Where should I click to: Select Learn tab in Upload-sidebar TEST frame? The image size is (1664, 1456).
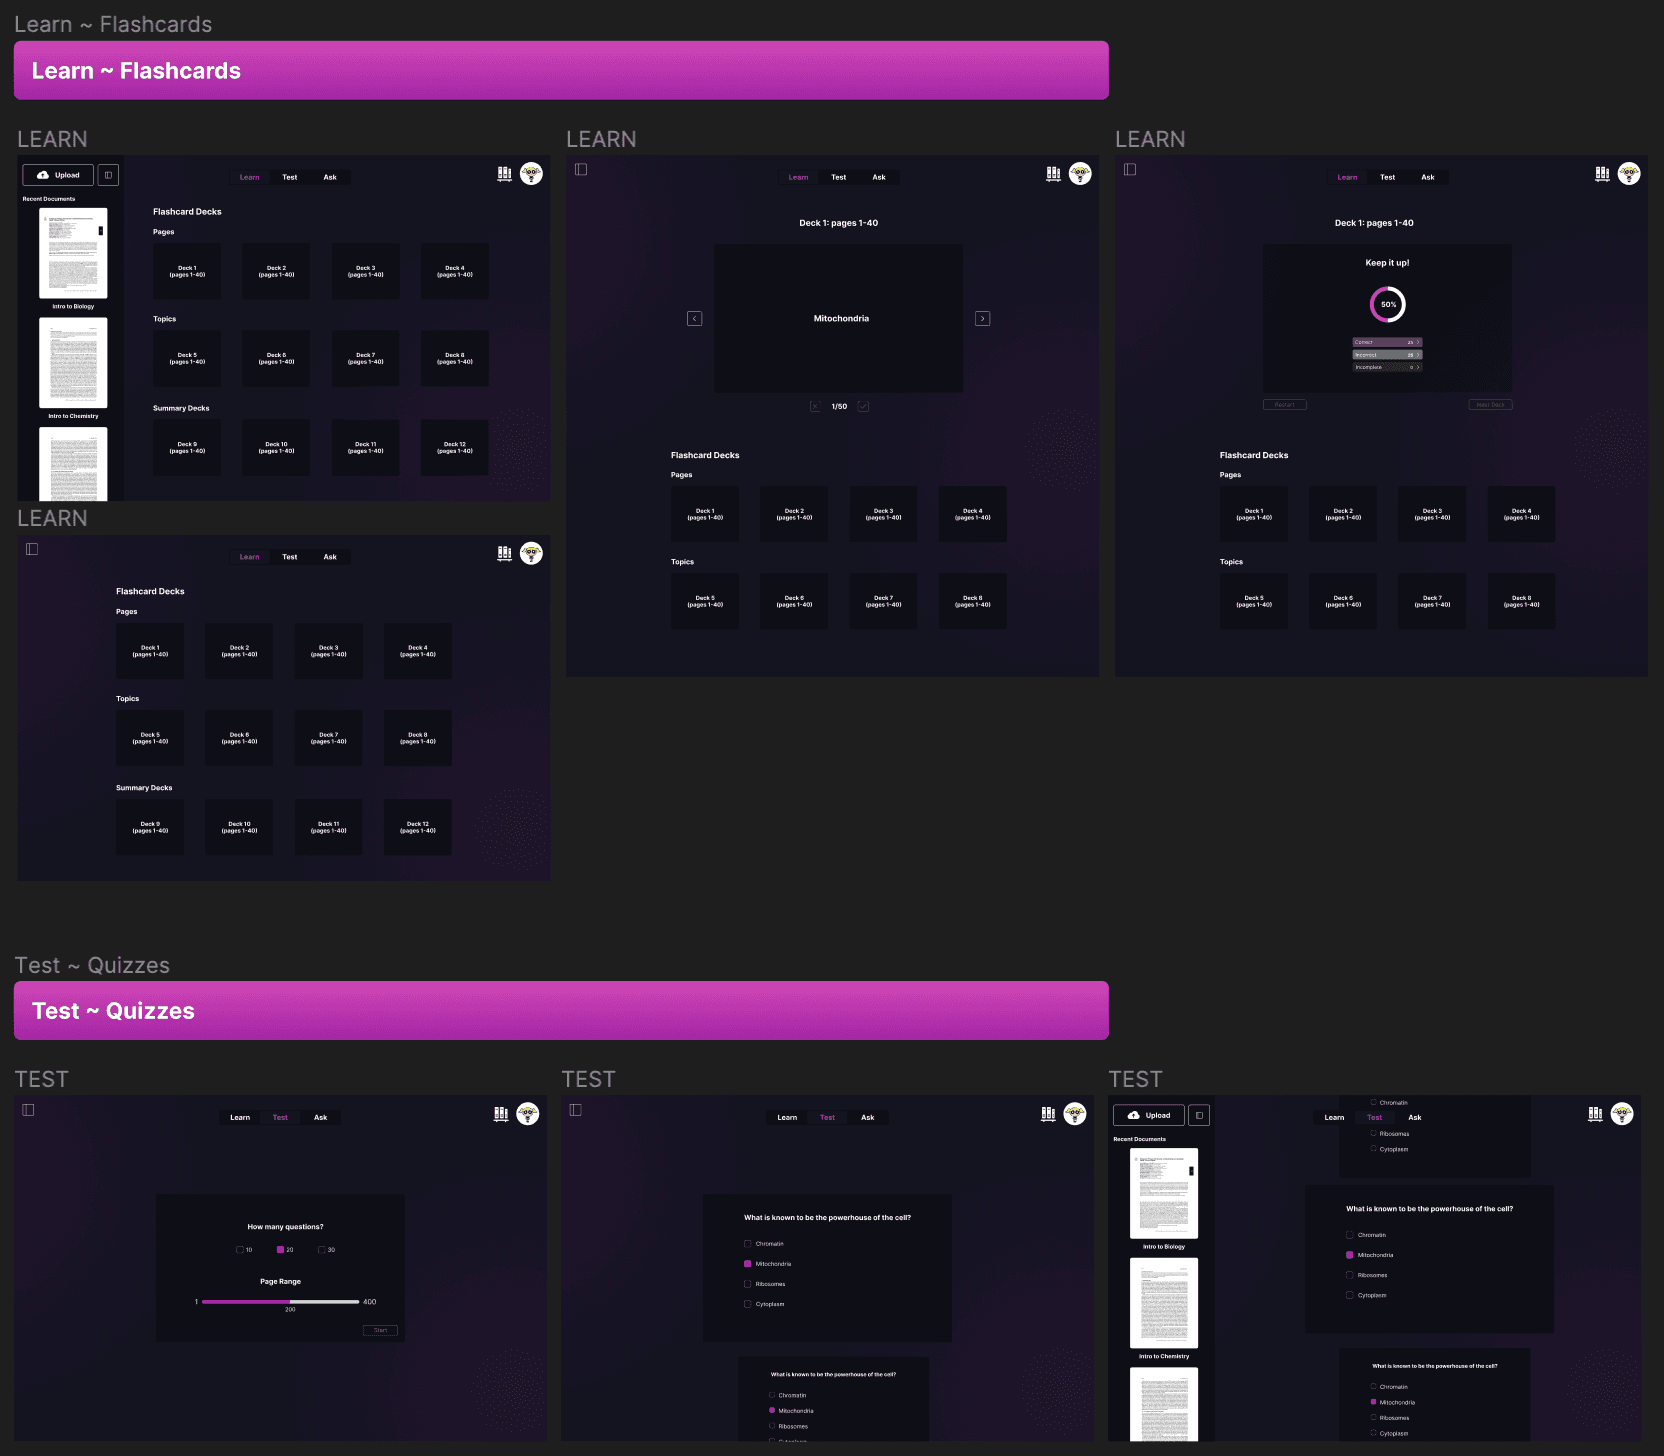[x=1334, y=1118]
